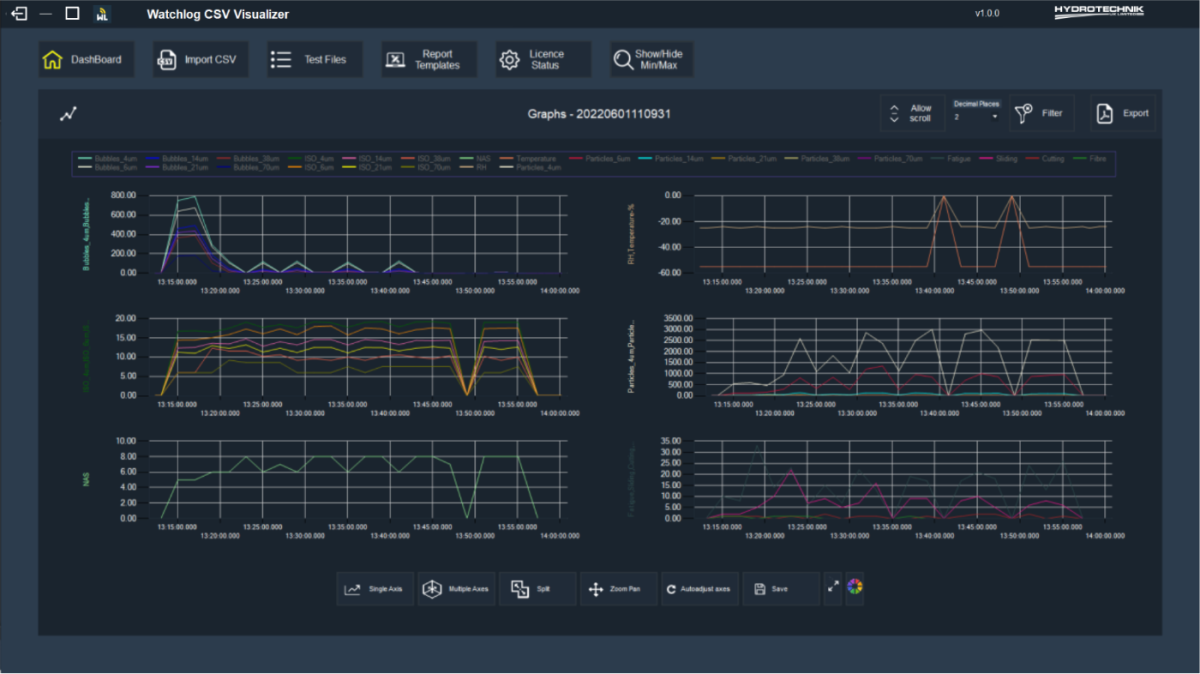Click inside the Fatigue/Sliding/Cutting chart
The height and width of the screenshot is (674, 1200).
(903, 479)
